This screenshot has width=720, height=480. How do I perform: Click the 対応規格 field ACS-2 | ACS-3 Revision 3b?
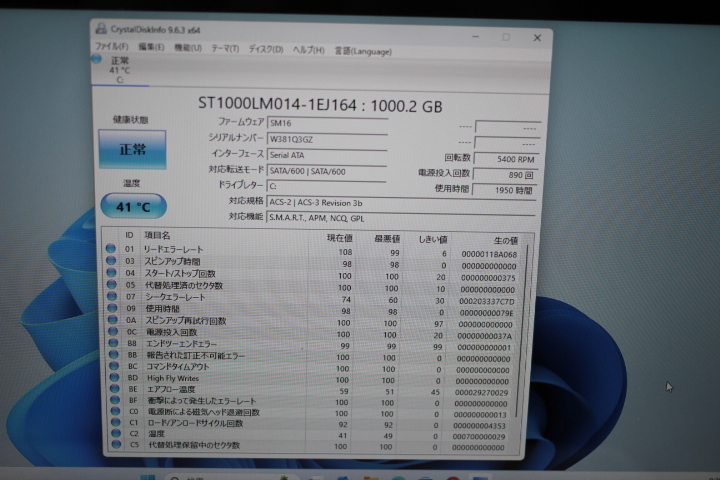point(401,203)
